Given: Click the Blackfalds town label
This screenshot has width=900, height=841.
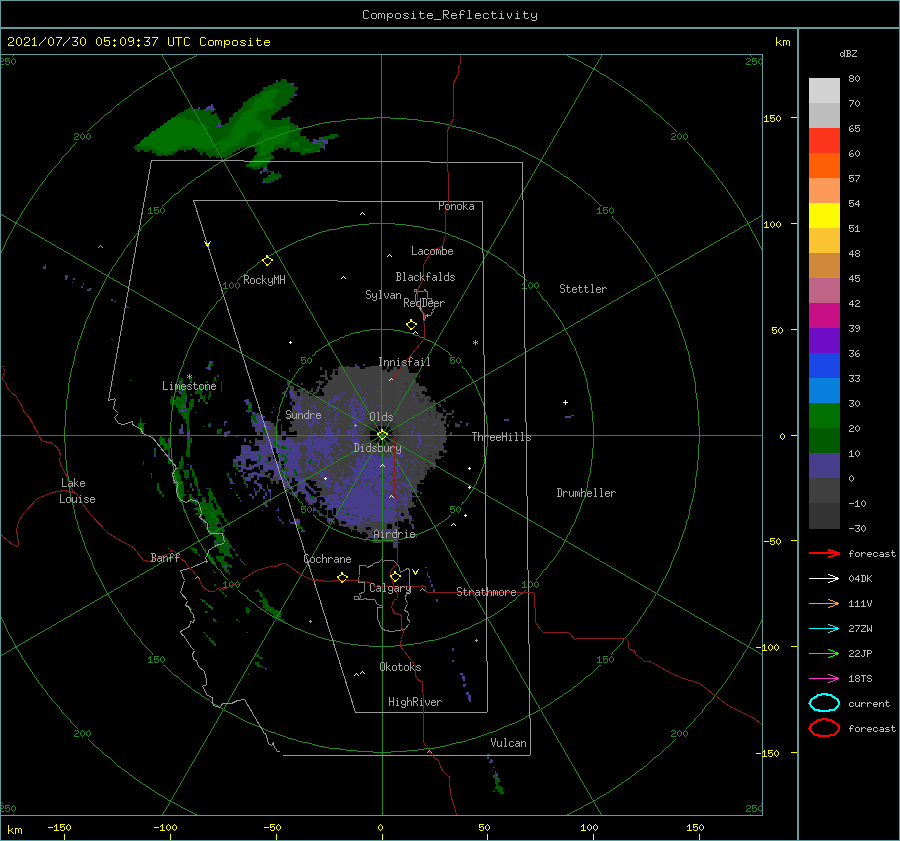Looking at the screenshot, I should (425, 277).
